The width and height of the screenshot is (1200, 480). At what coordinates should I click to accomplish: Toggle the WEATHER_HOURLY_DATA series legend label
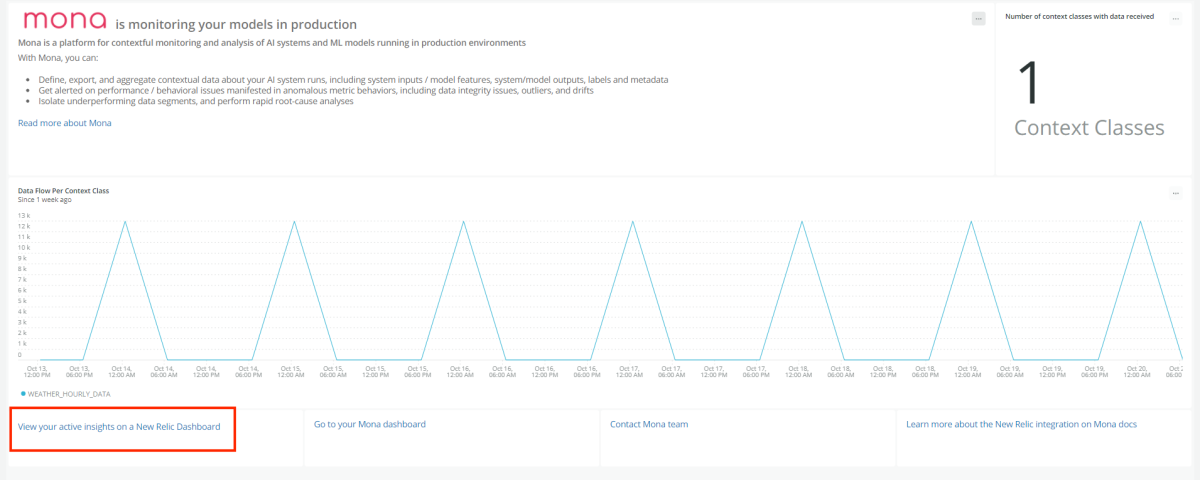tap(68, 394)
